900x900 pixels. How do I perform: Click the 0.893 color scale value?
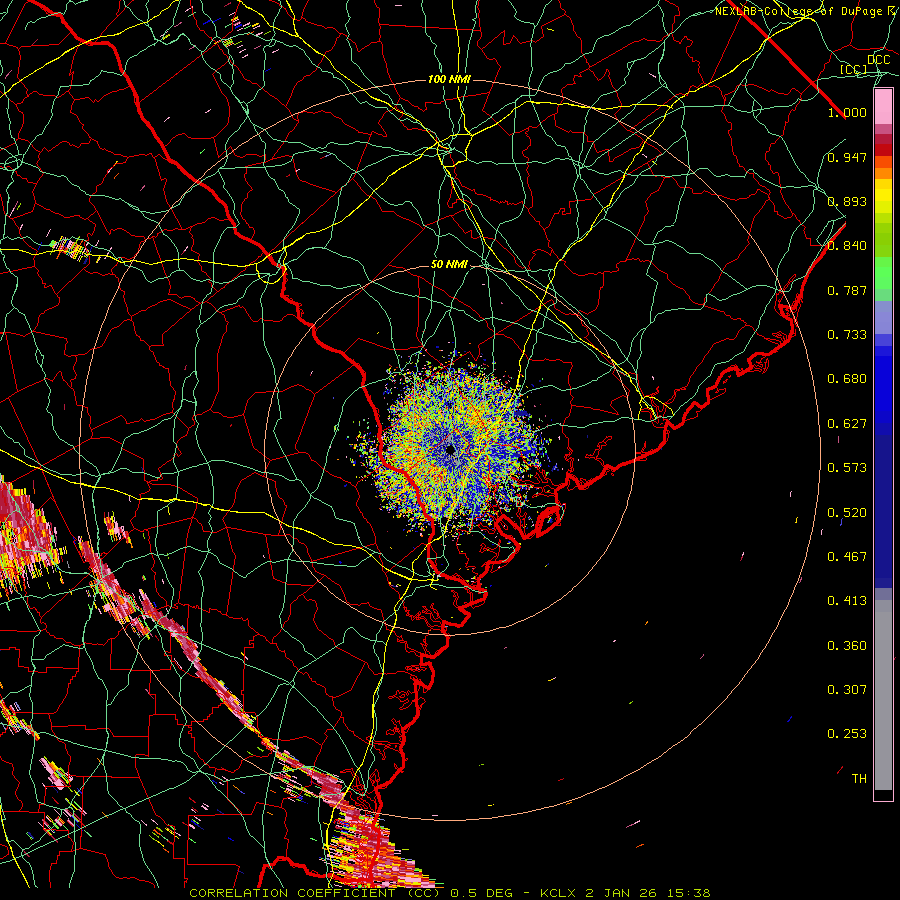(847, 201)
